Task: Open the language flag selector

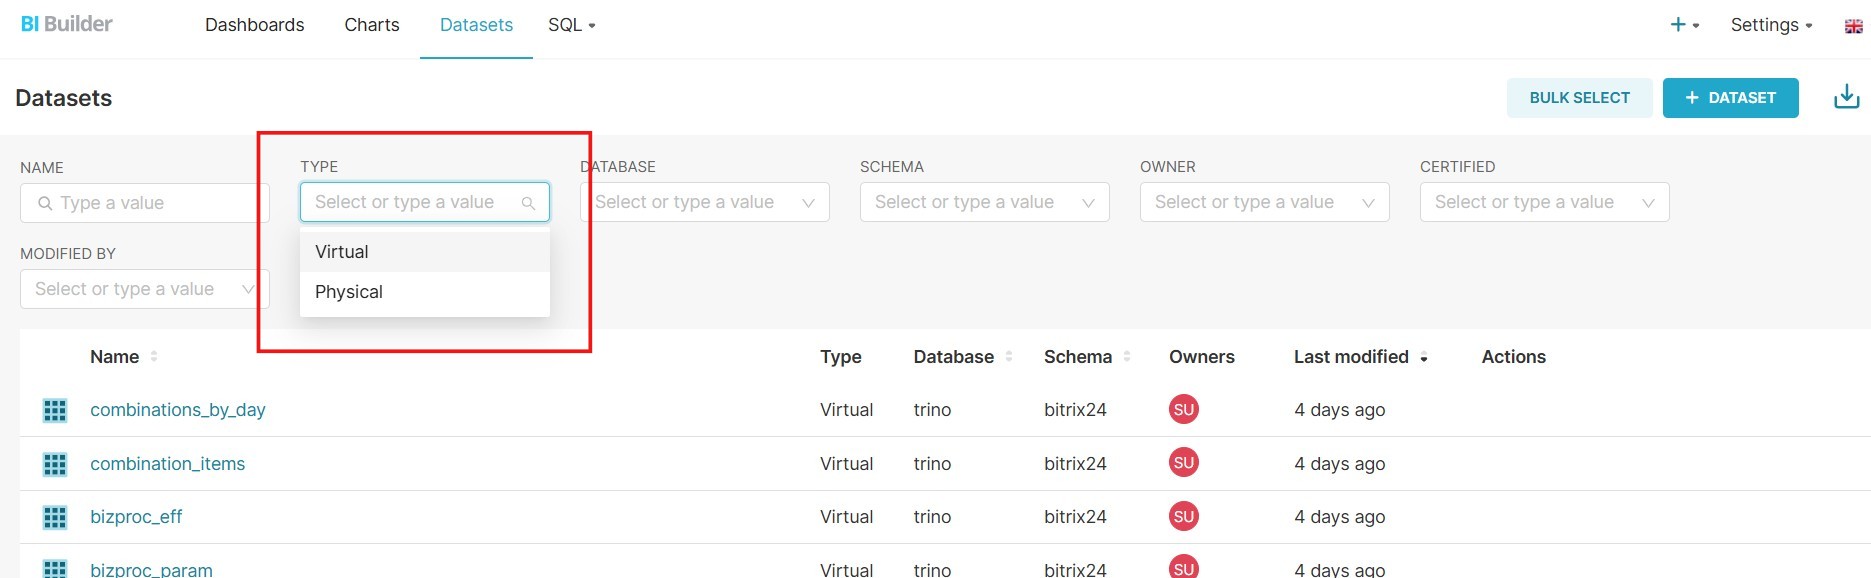Action: (1853, 26)
